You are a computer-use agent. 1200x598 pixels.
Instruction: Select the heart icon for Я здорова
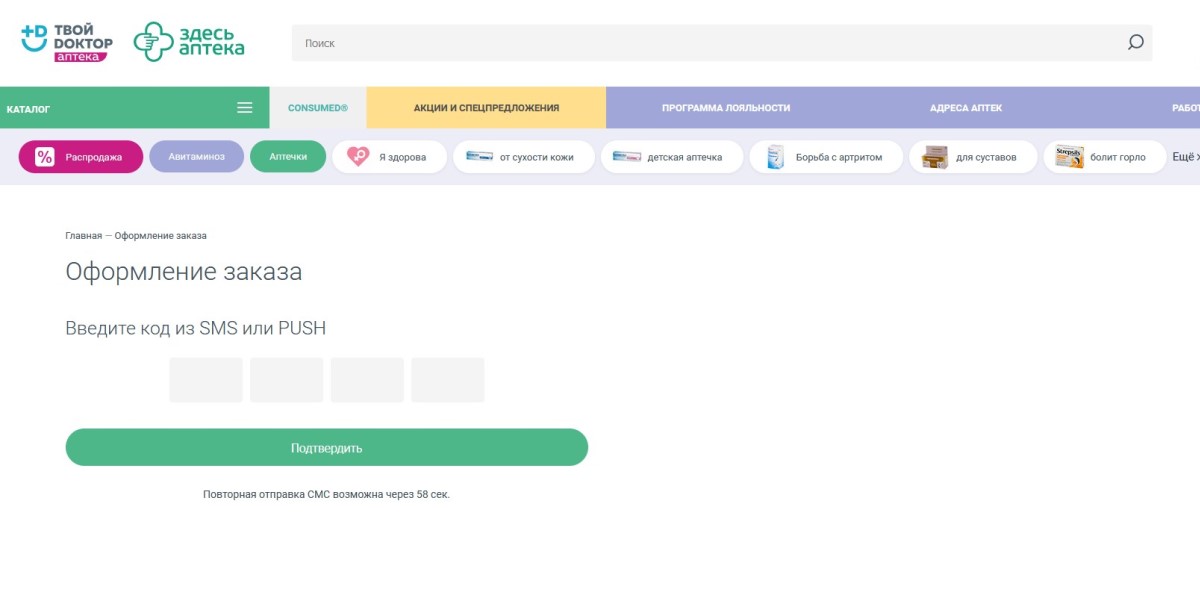[x=357, y=157]
